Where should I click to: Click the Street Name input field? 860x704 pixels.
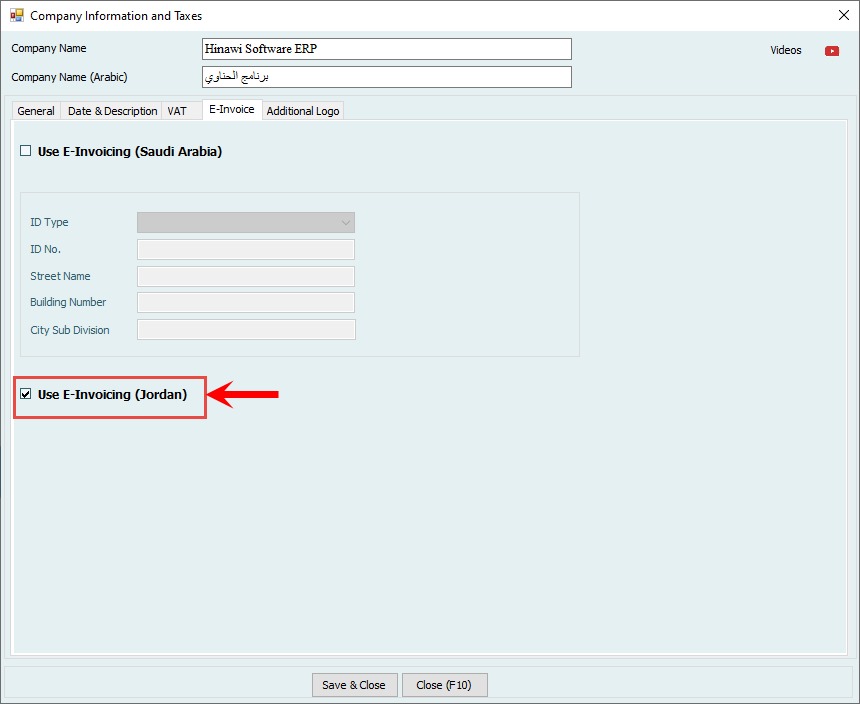pos(246,276)
